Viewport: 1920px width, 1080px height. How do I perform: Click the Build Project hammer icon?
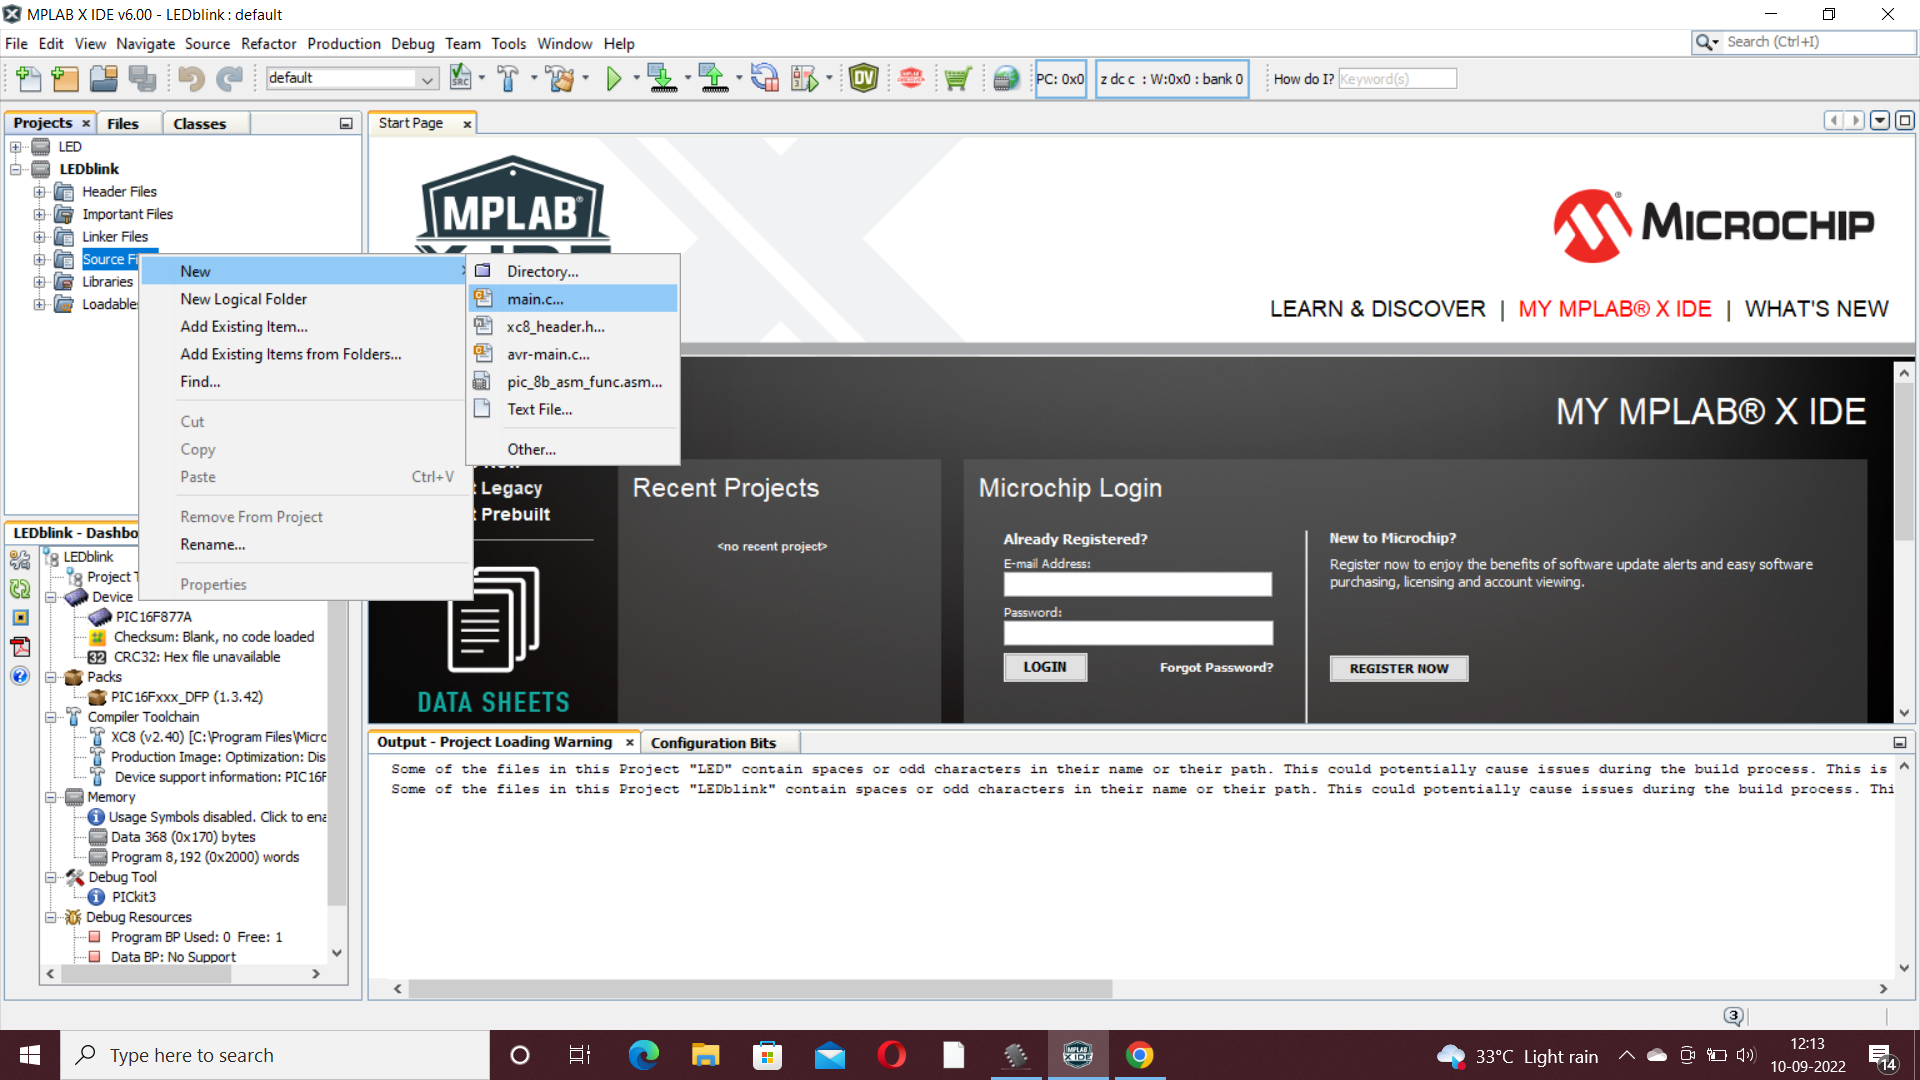click(508, 78)
